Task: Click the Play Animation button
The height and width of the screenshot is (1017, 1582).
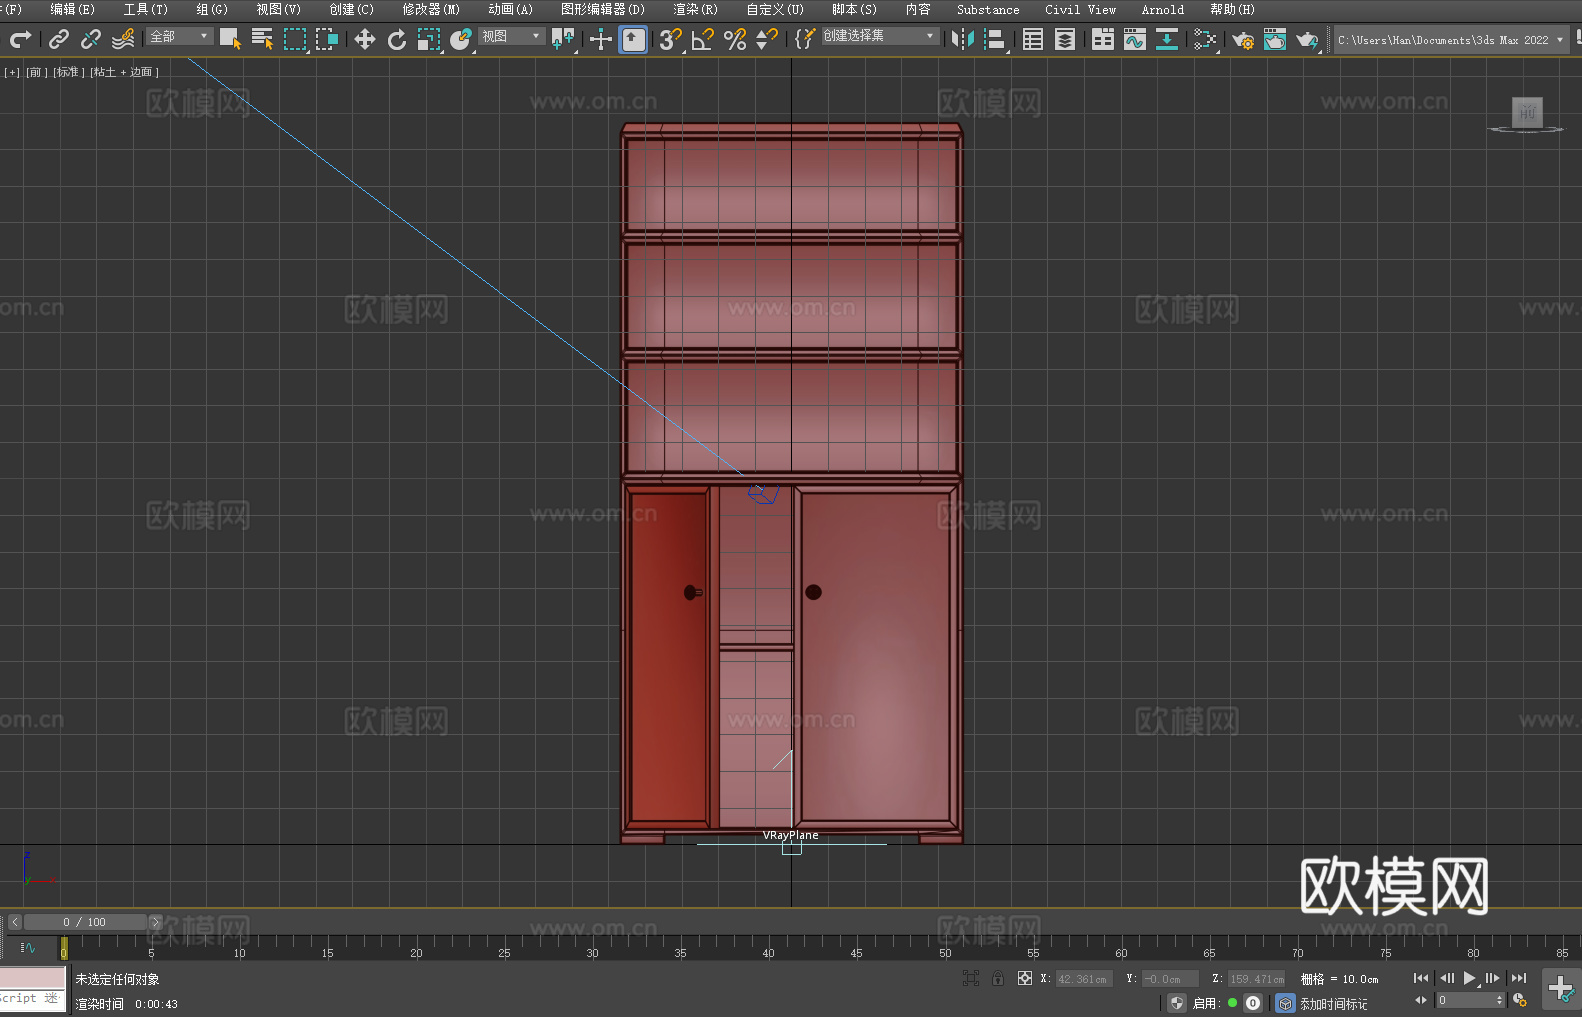Action: tap(1470, 978)
